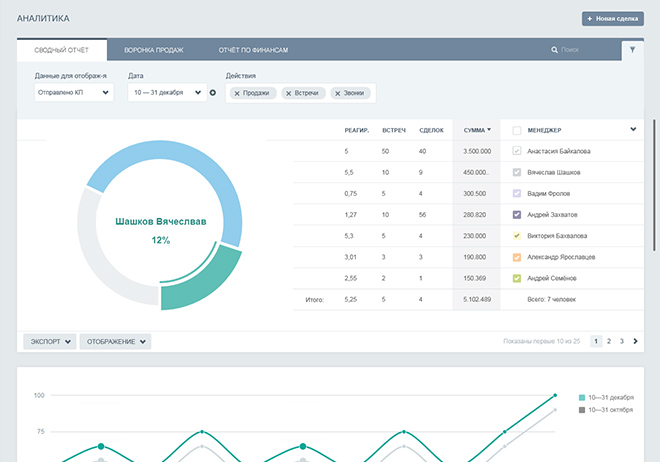Click 10—31 декабря legend color swatch
The height and width of the screenshot is (462, 660).
point(582,398)
